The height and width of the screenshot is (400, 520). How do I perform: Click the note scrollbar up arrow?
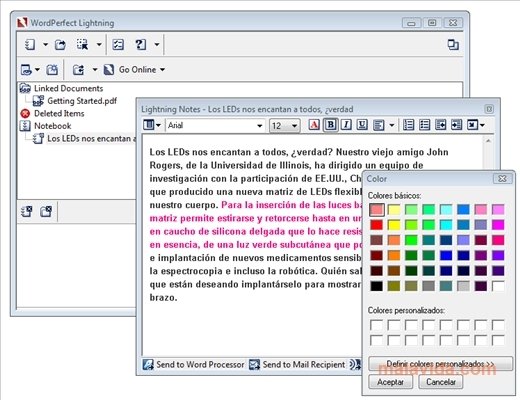point(488,141)
